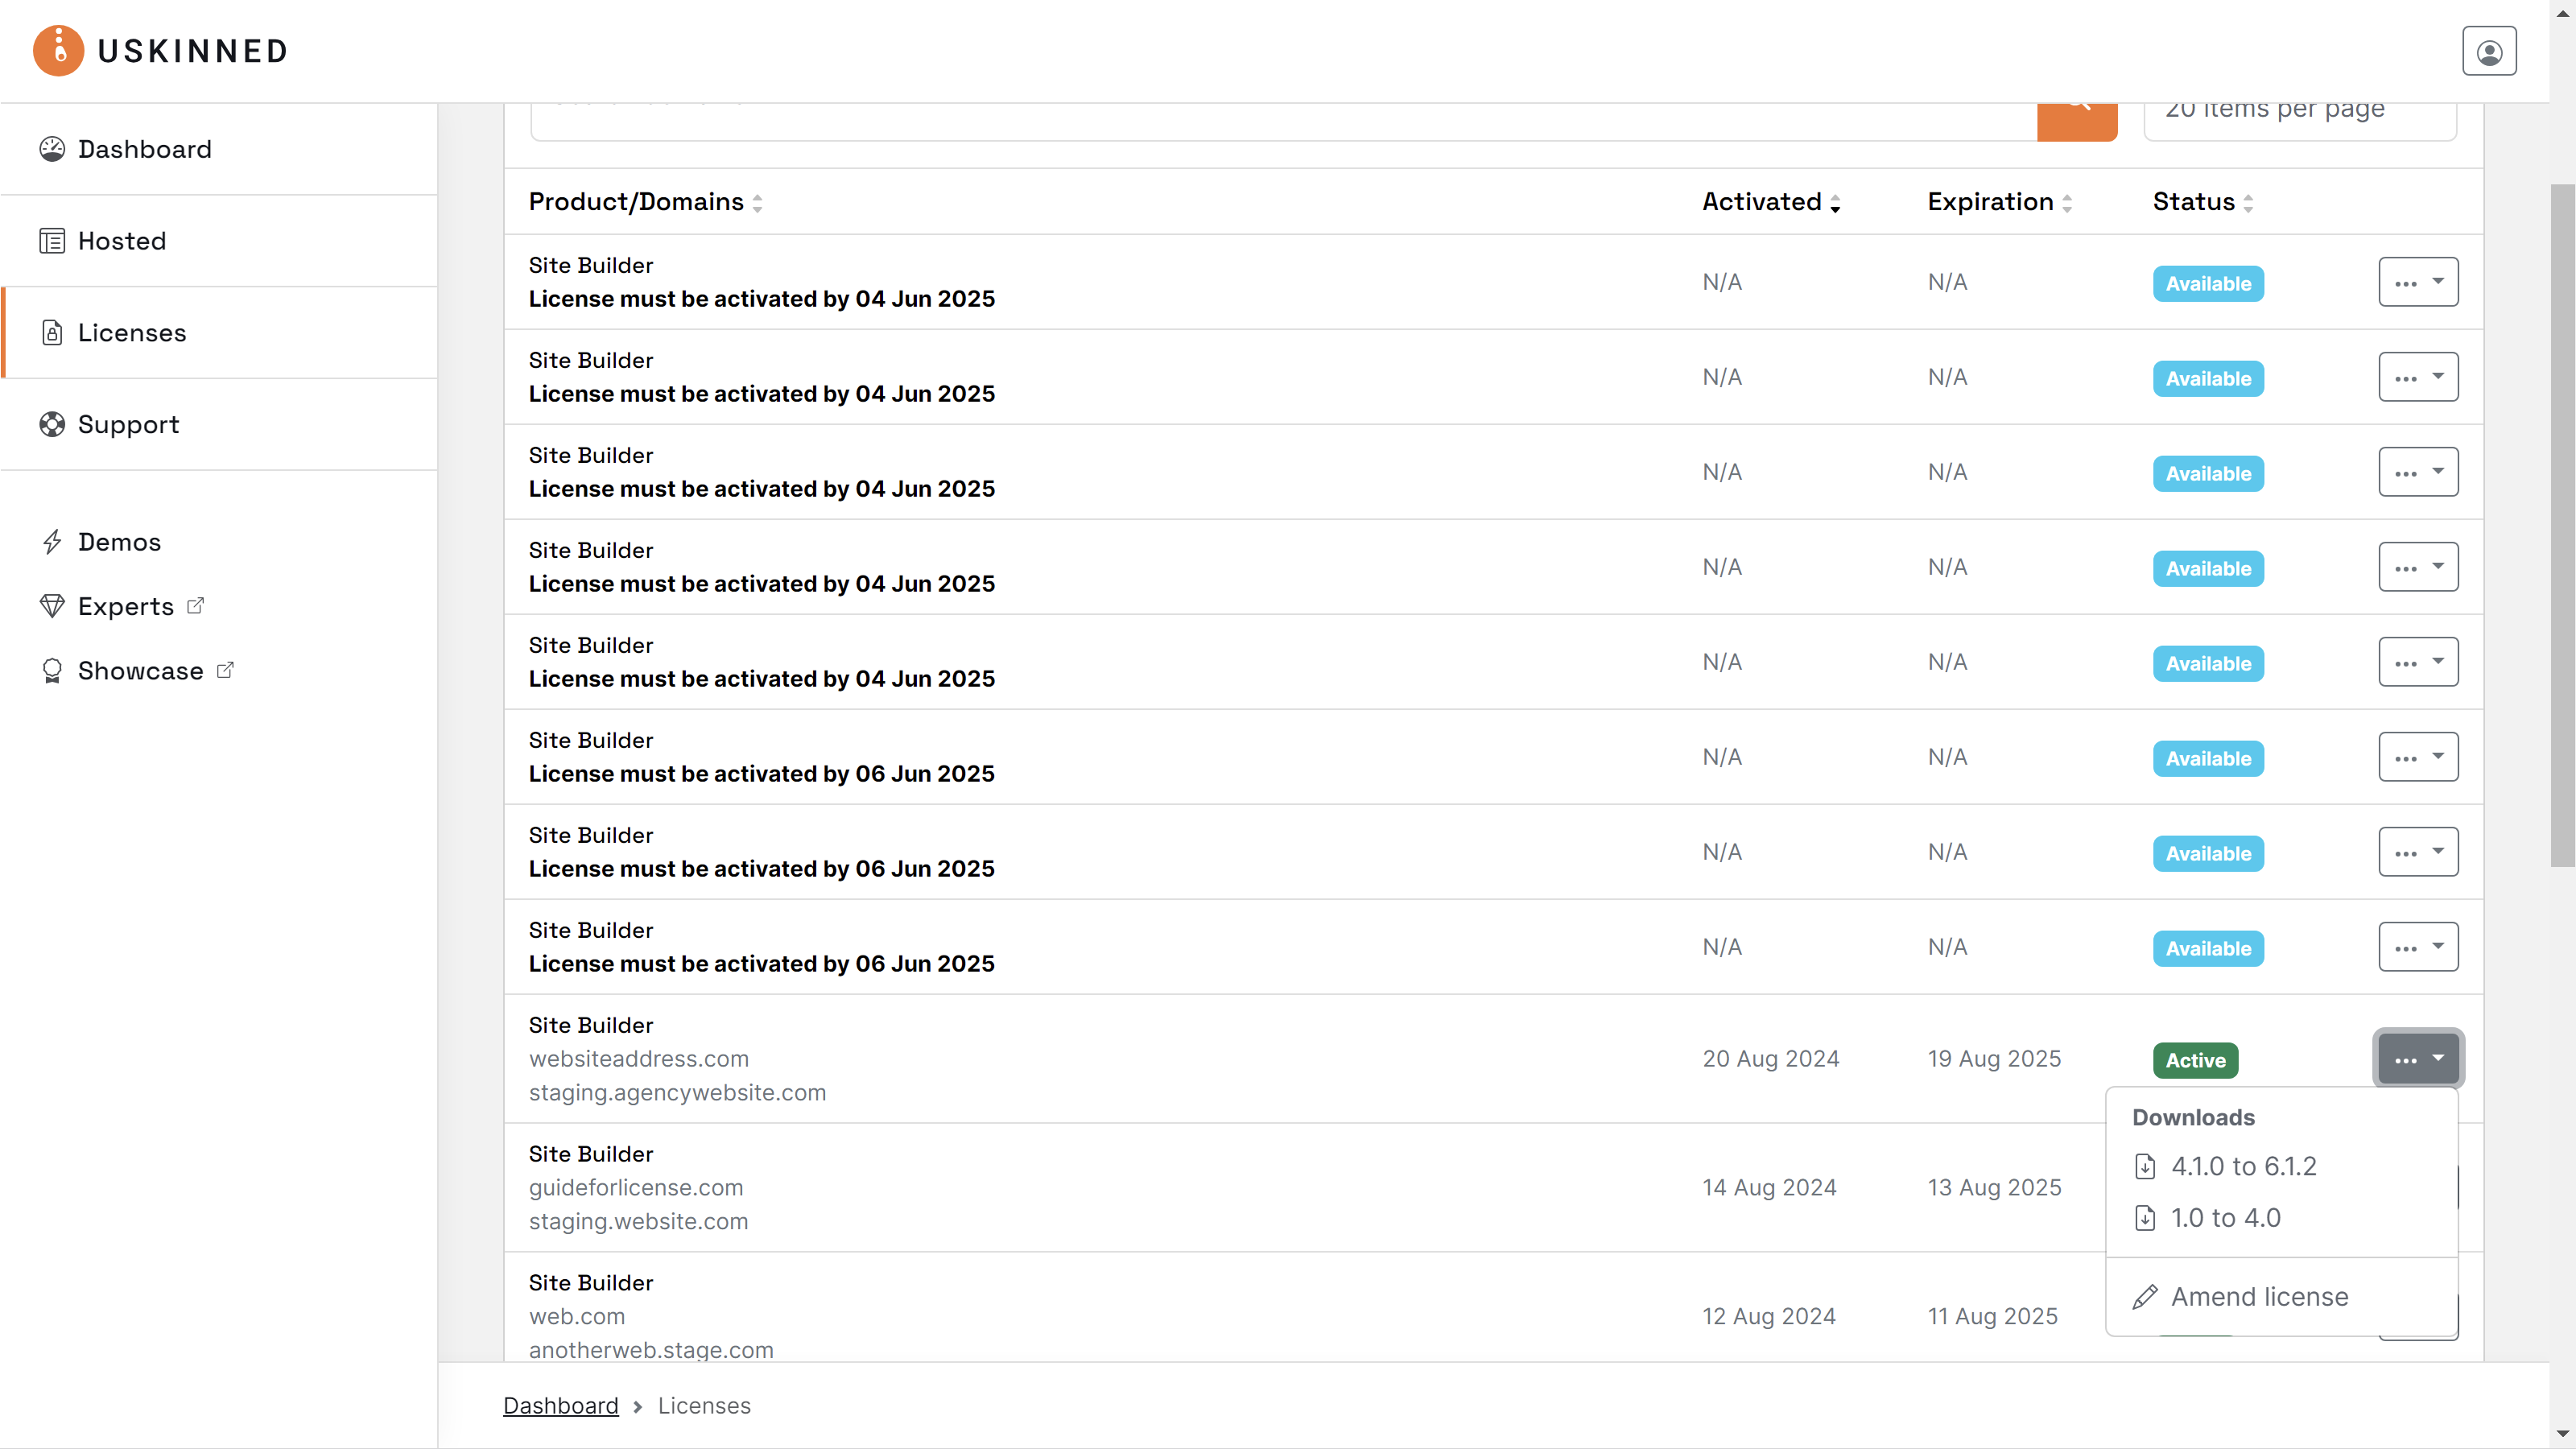Open the Showcase external link
The image size is (2576, 1449).
[x=140, y=671]
